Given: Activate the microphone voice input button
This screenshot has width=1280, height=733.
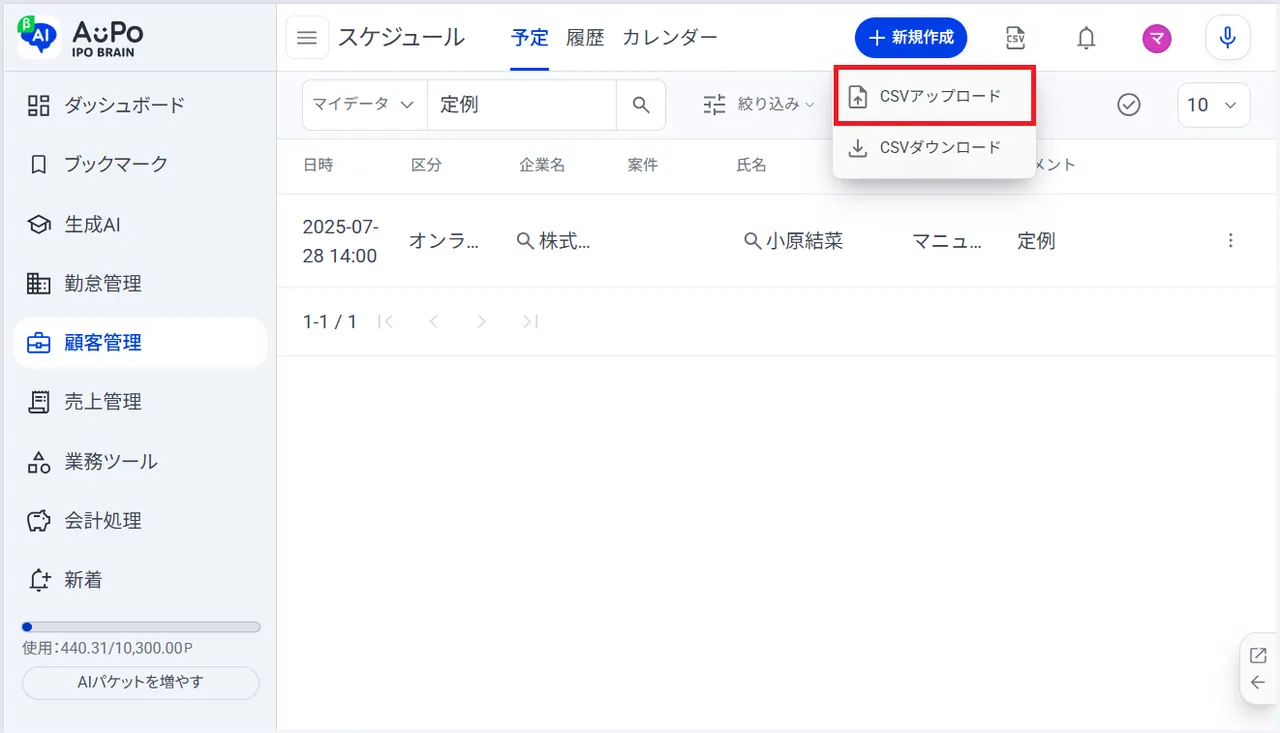Looking at the screenshot, I should (x=1228, y=38).
